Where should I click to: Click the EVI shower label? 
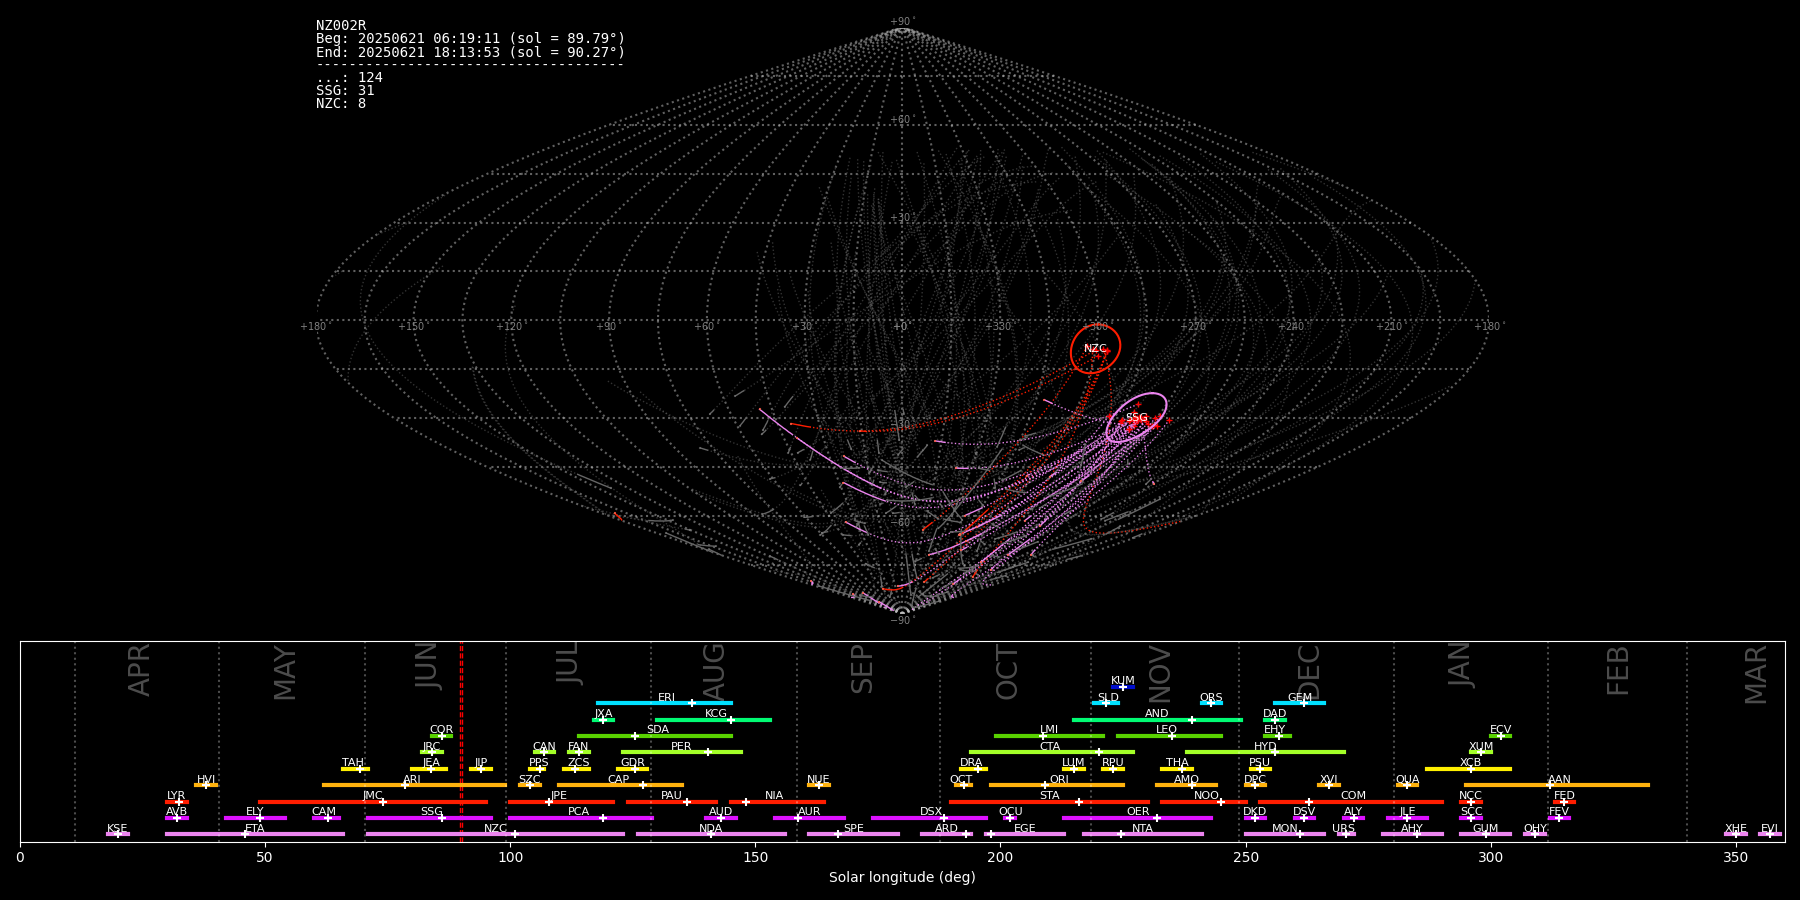pyautogui.click(x=1769, y=829)
